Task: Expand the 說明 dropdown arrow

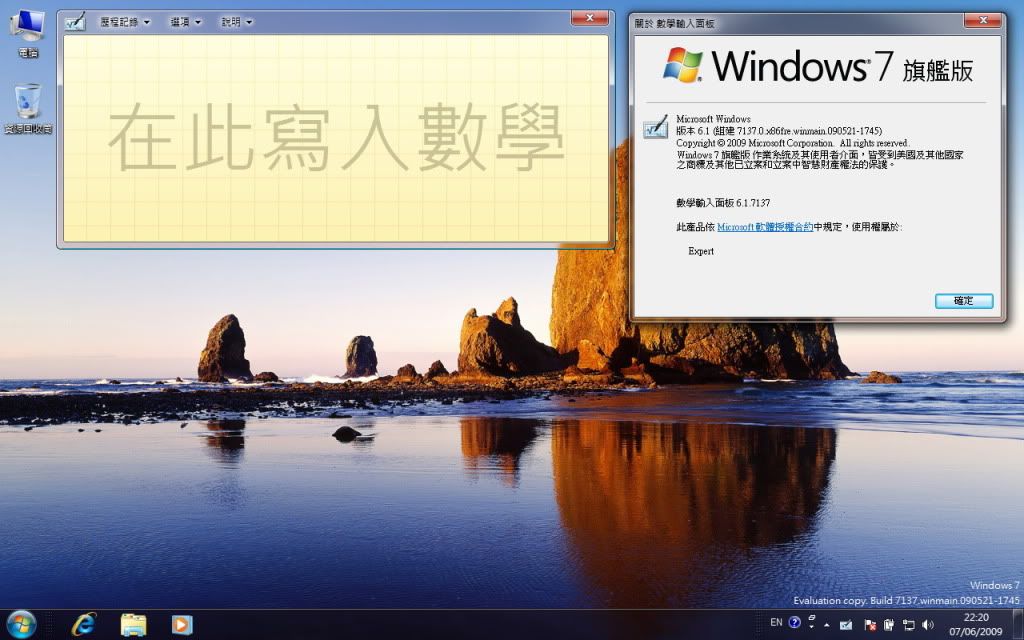Action: (x=249, y=23)
